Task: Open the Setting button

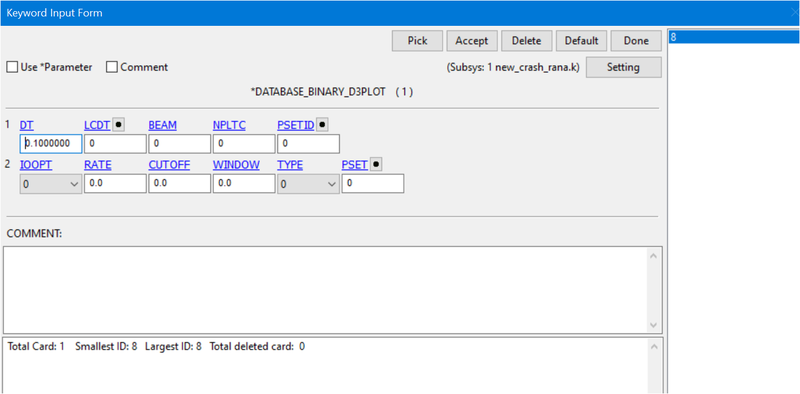Action: [623, 67]
